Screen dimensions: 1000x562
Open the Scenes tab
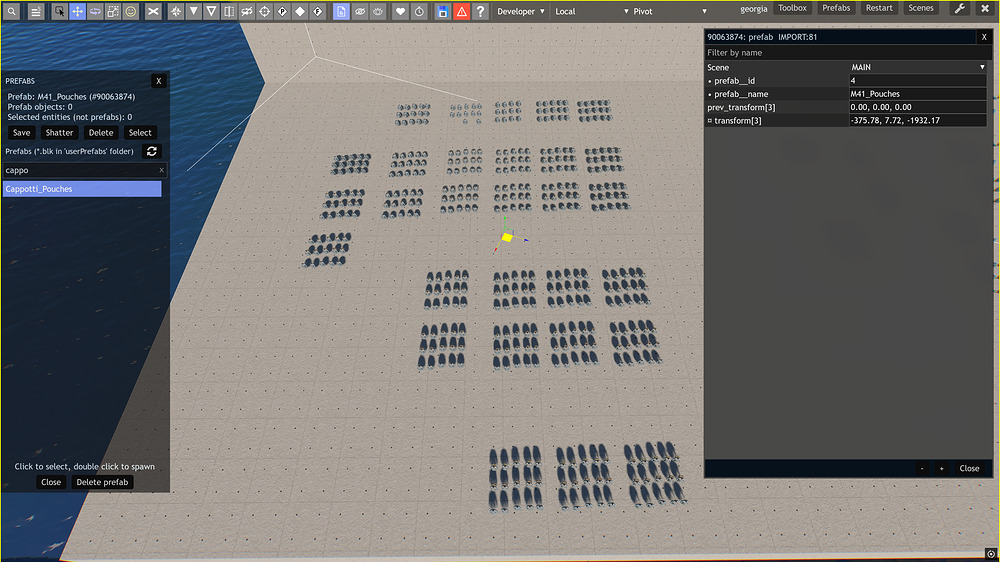pyautogui.click(x=921, y=8)
